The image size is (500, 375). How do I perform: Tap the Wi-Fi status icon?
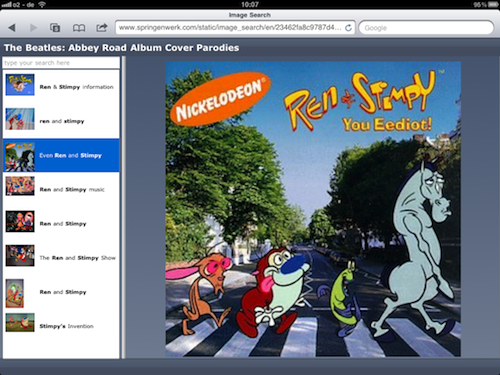pos(42,5)
